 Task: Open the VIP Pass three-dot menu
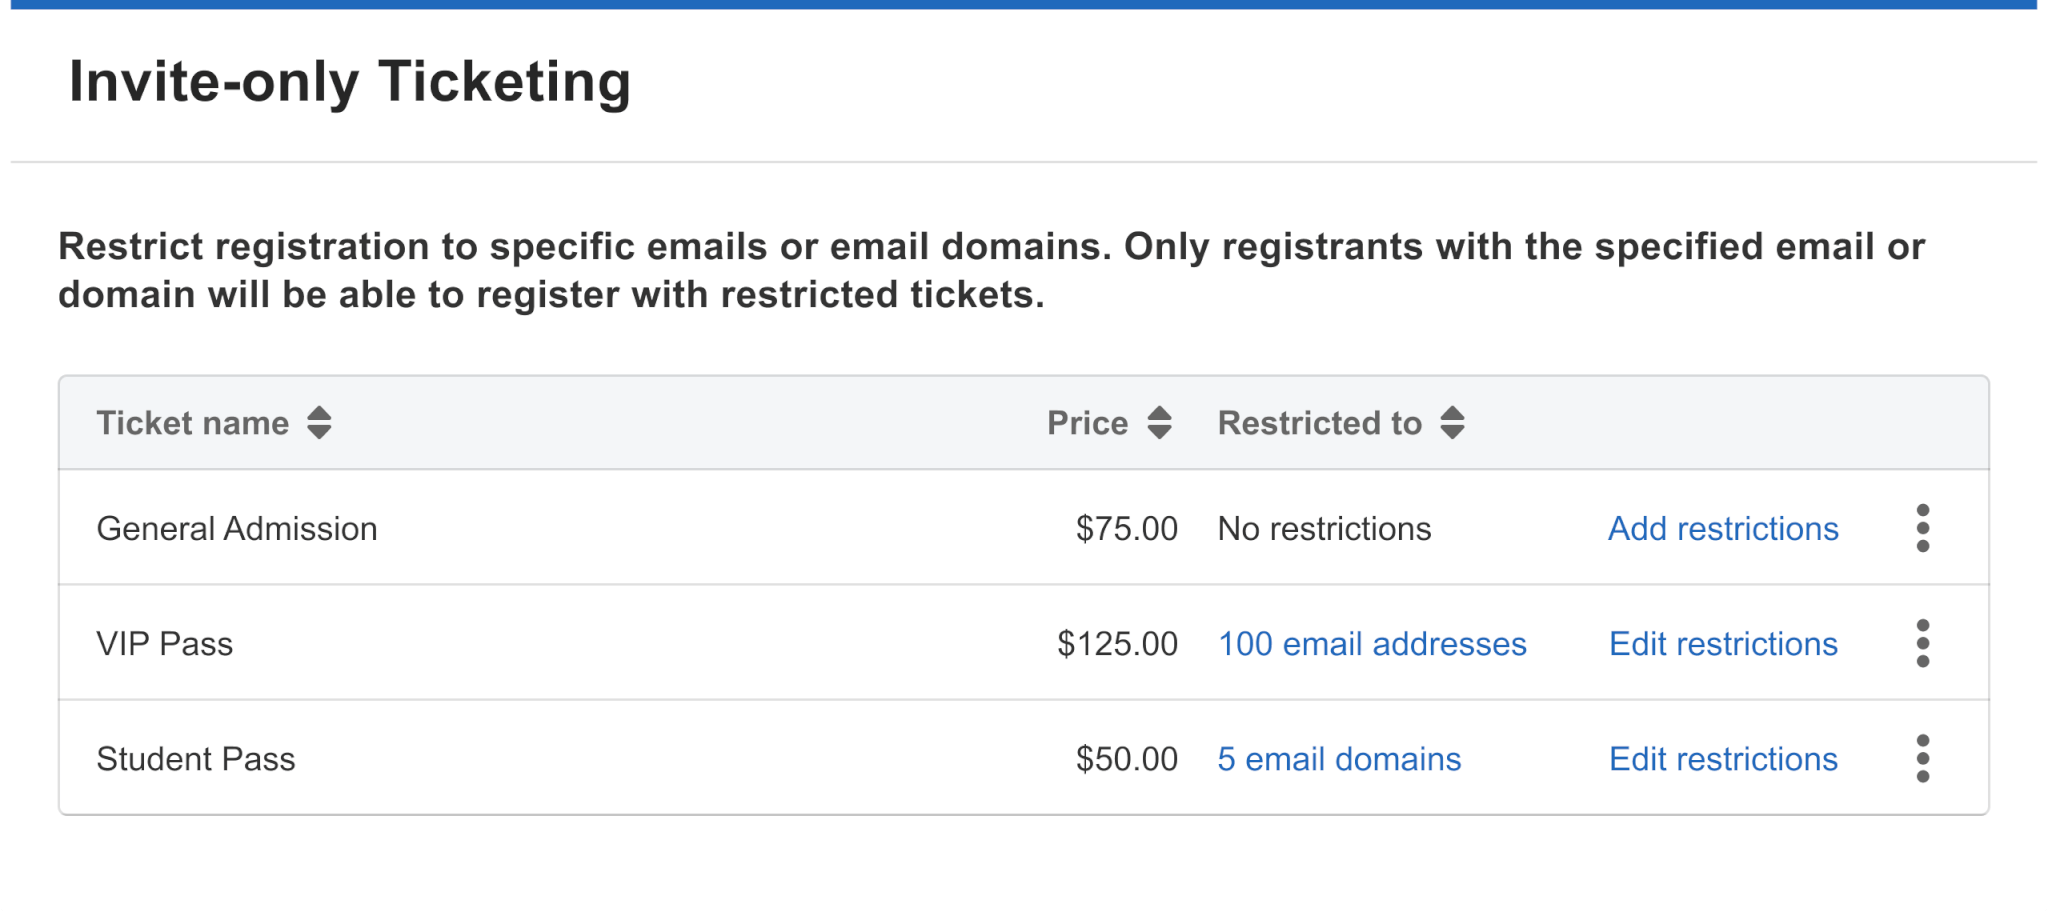(x=1923, y=643)
